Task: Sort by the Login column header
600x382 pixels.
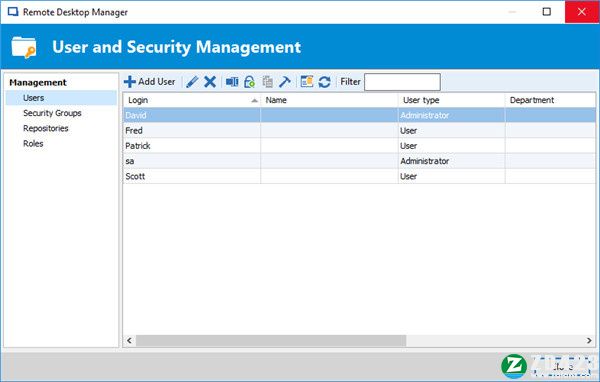Action: click(x=192, y=100)
